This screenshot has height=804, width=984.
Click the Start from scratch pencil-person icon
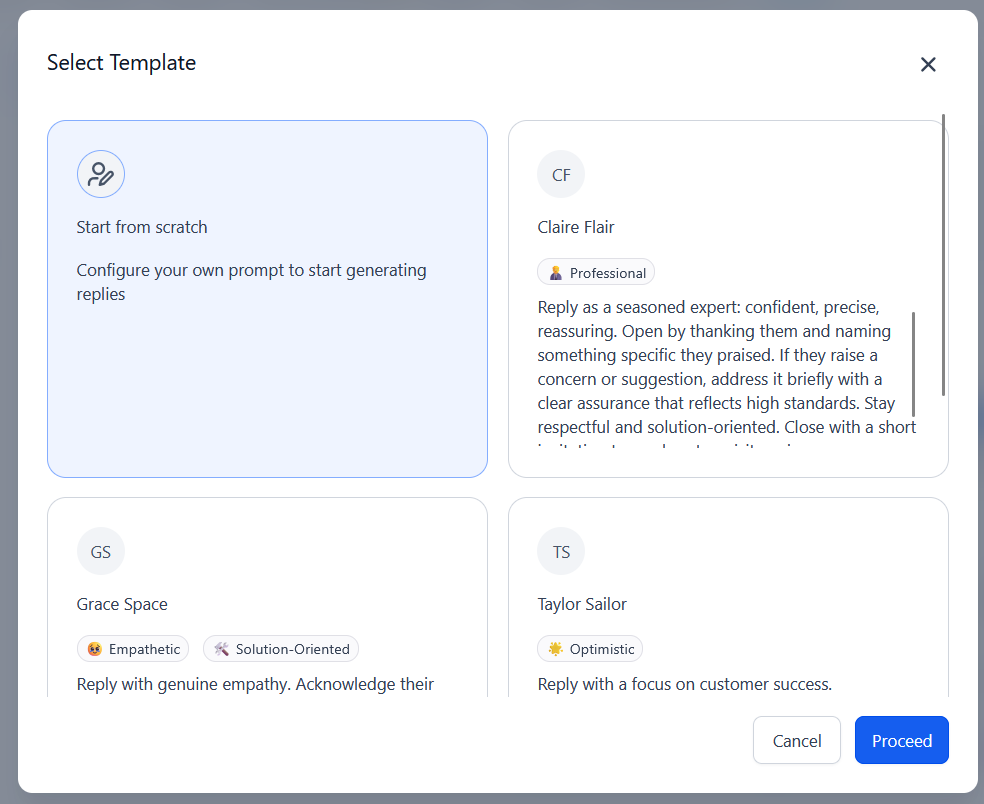point(100,174)
